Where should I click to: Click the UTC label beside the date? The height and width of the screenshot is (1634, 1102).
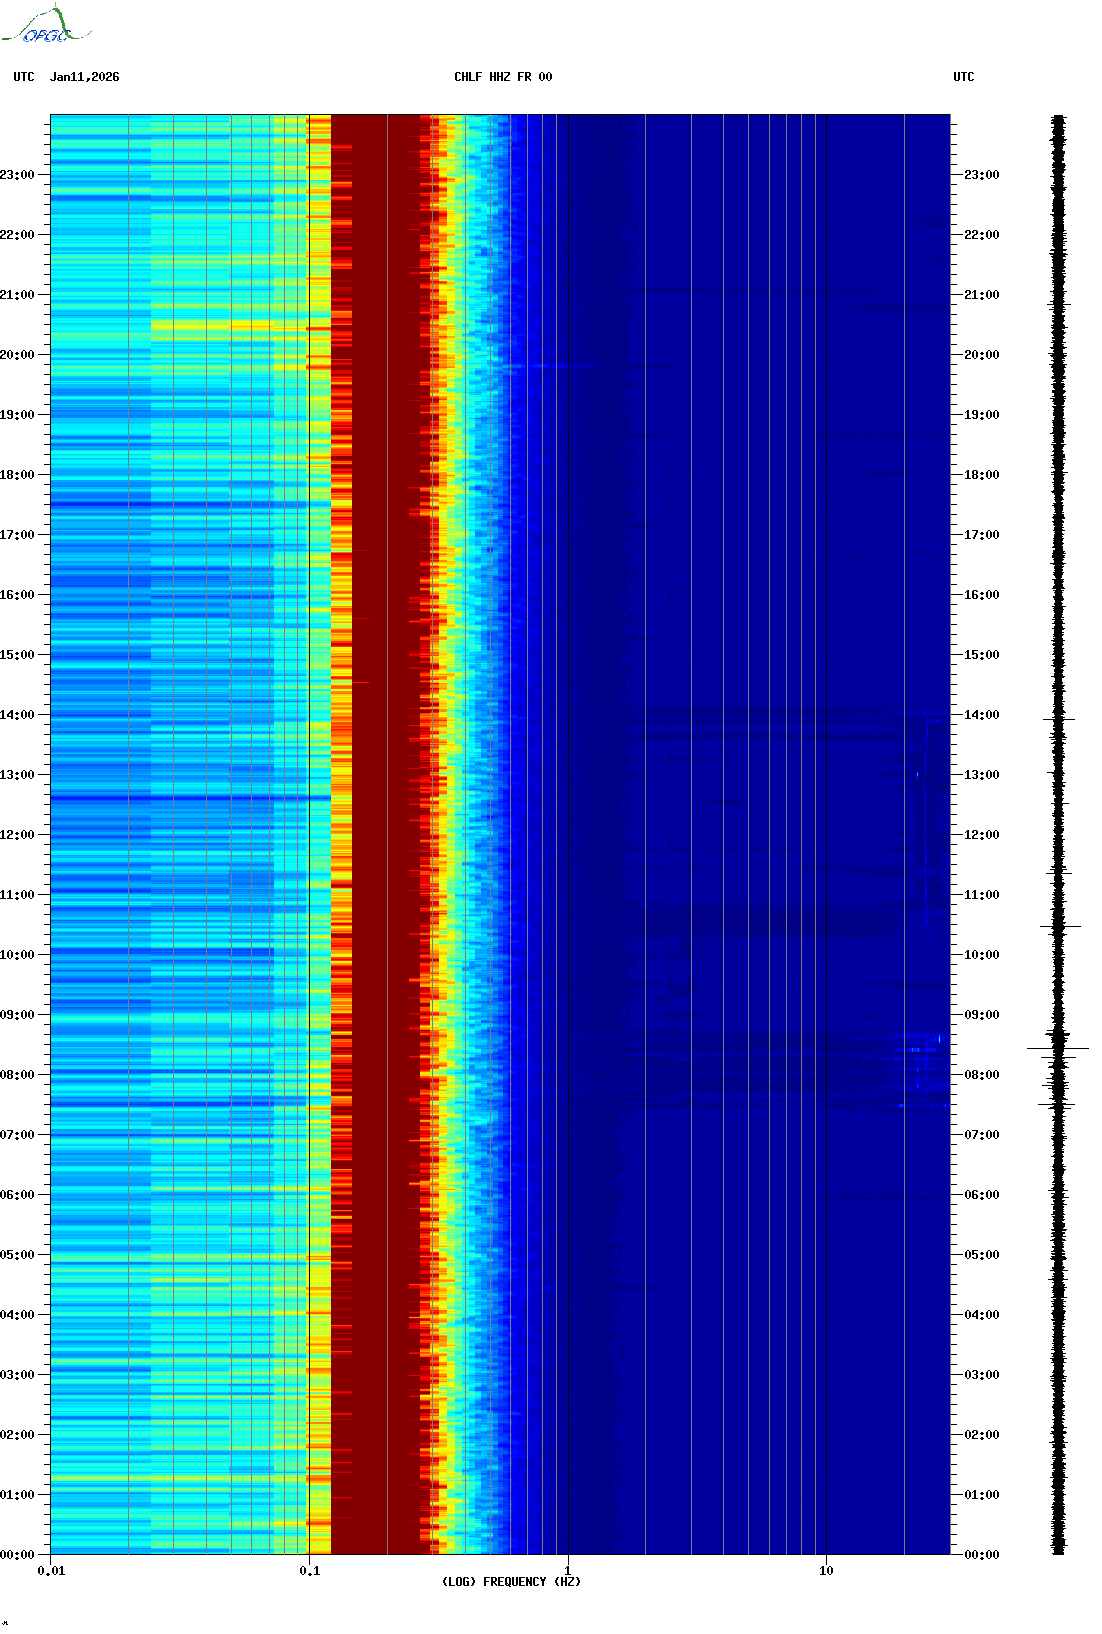(x=24, y=77)
